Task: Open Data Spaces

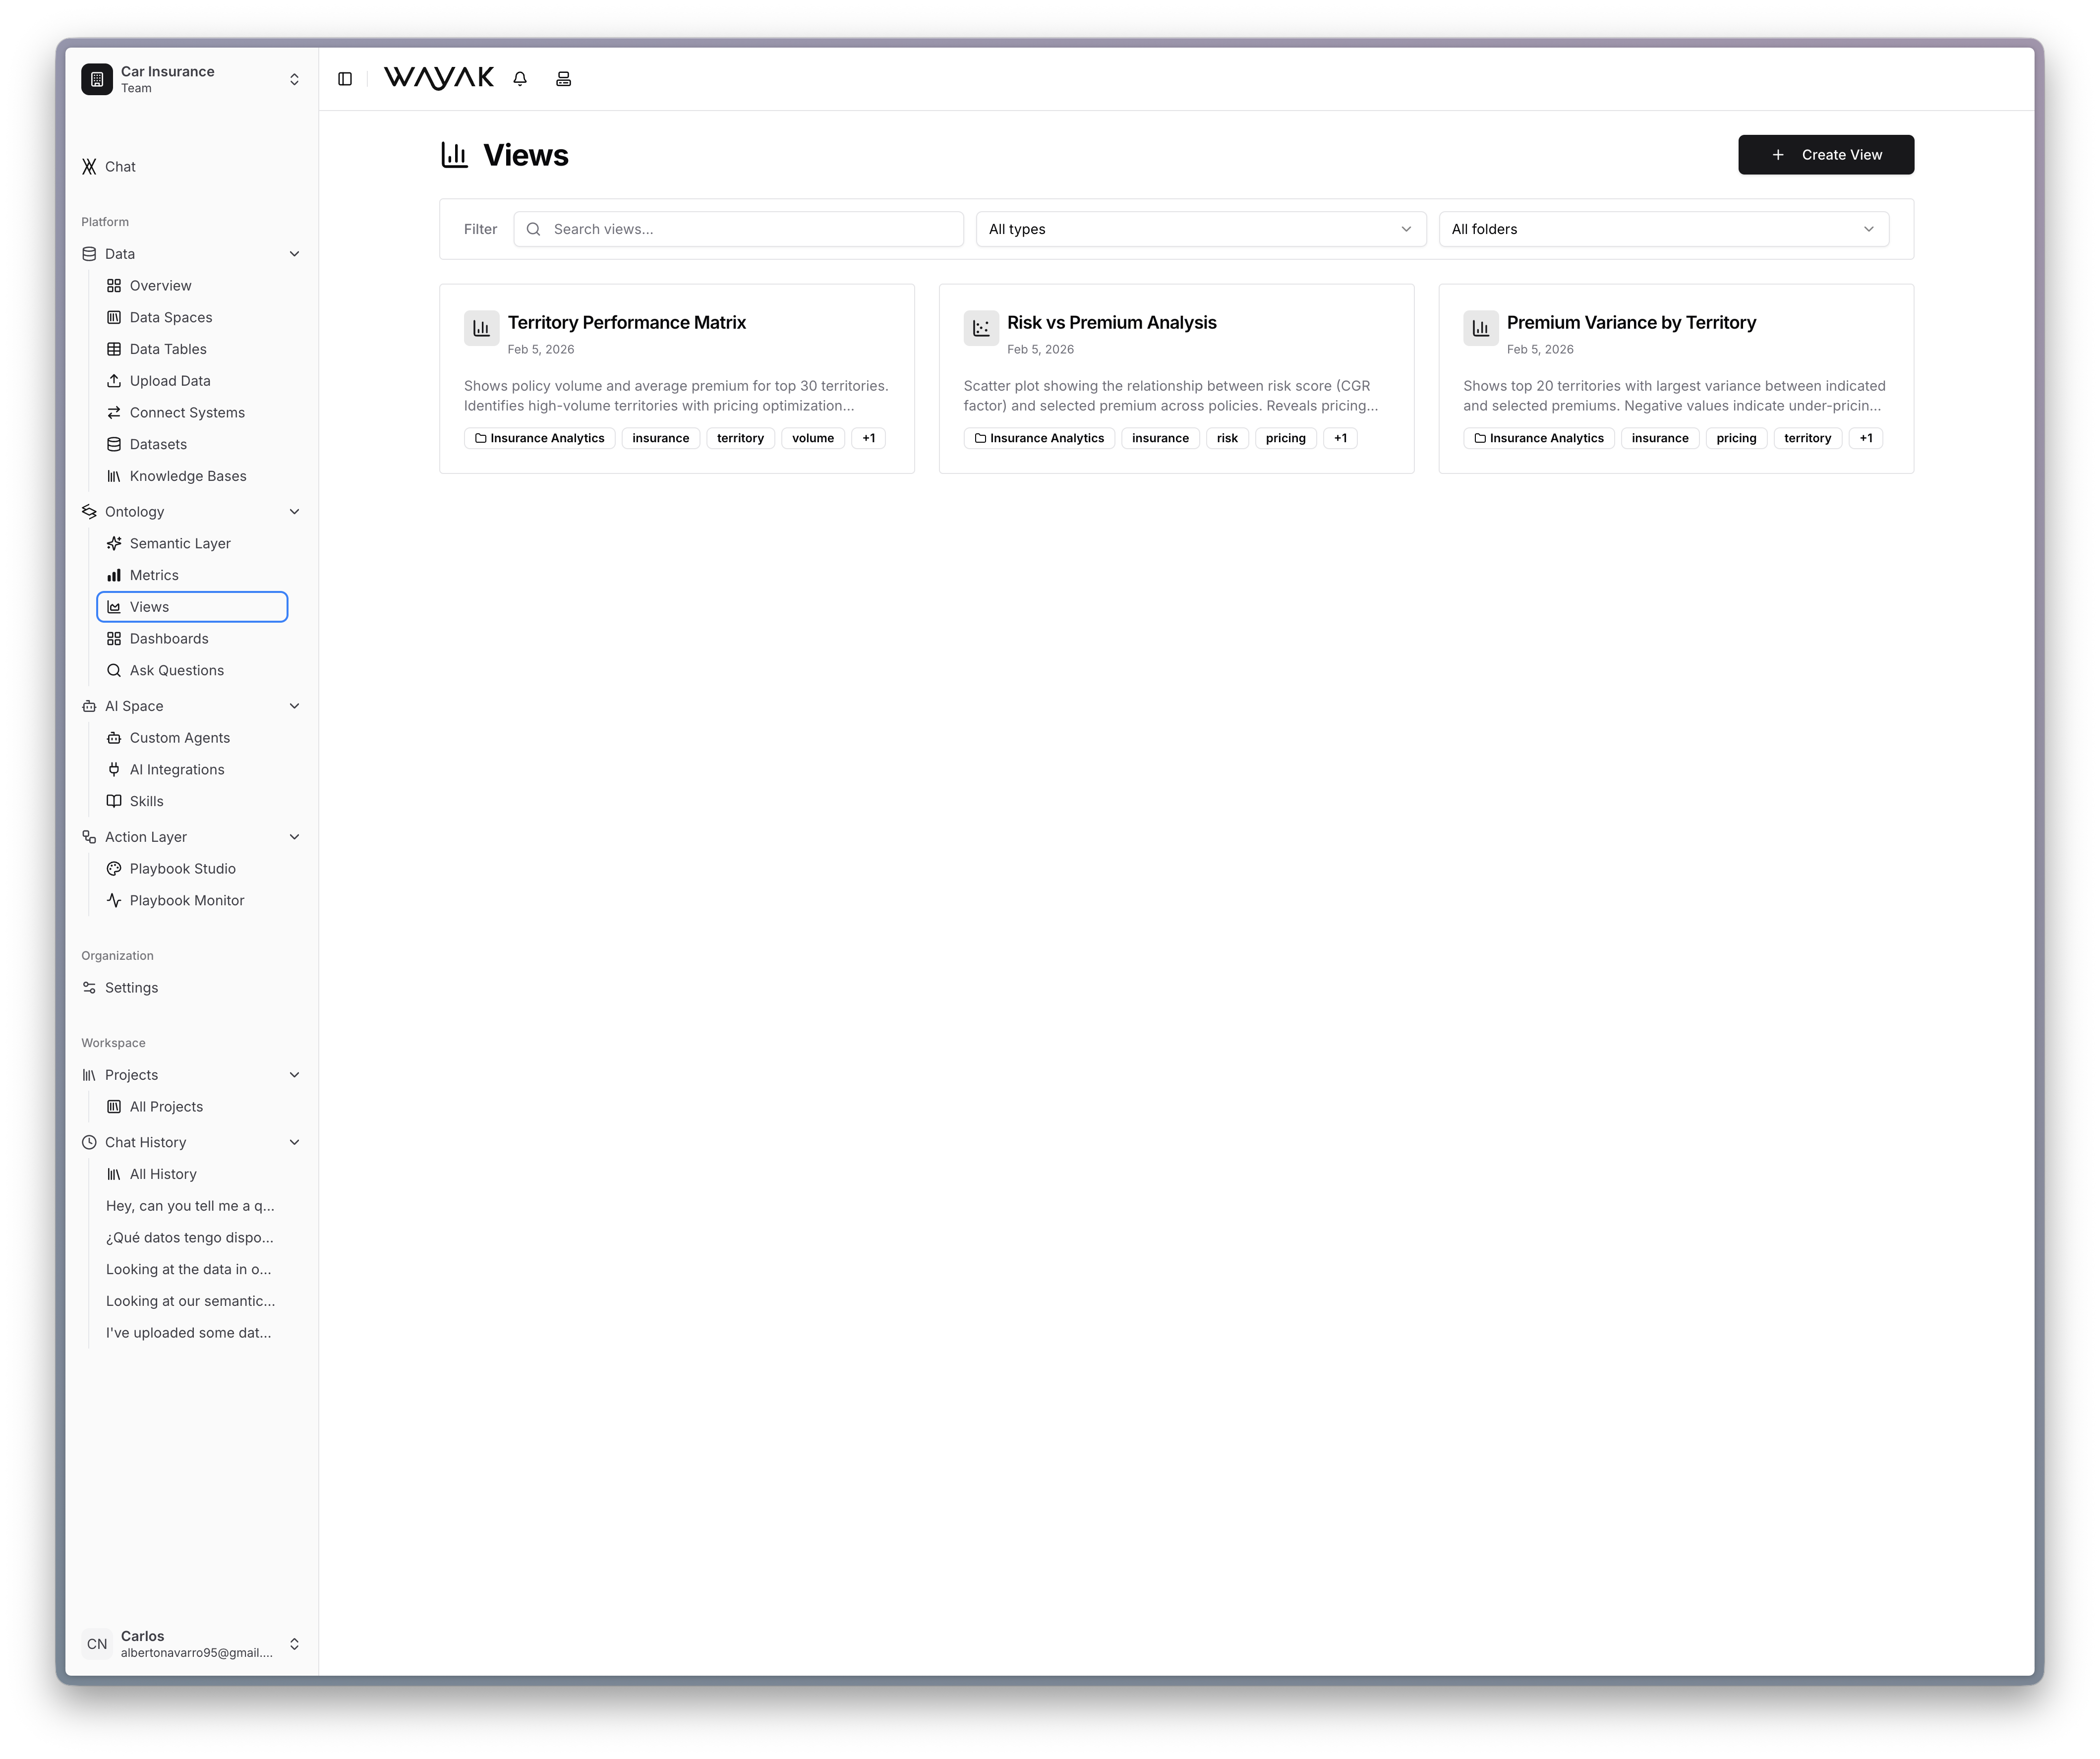Action: click(x=171, y=318)
